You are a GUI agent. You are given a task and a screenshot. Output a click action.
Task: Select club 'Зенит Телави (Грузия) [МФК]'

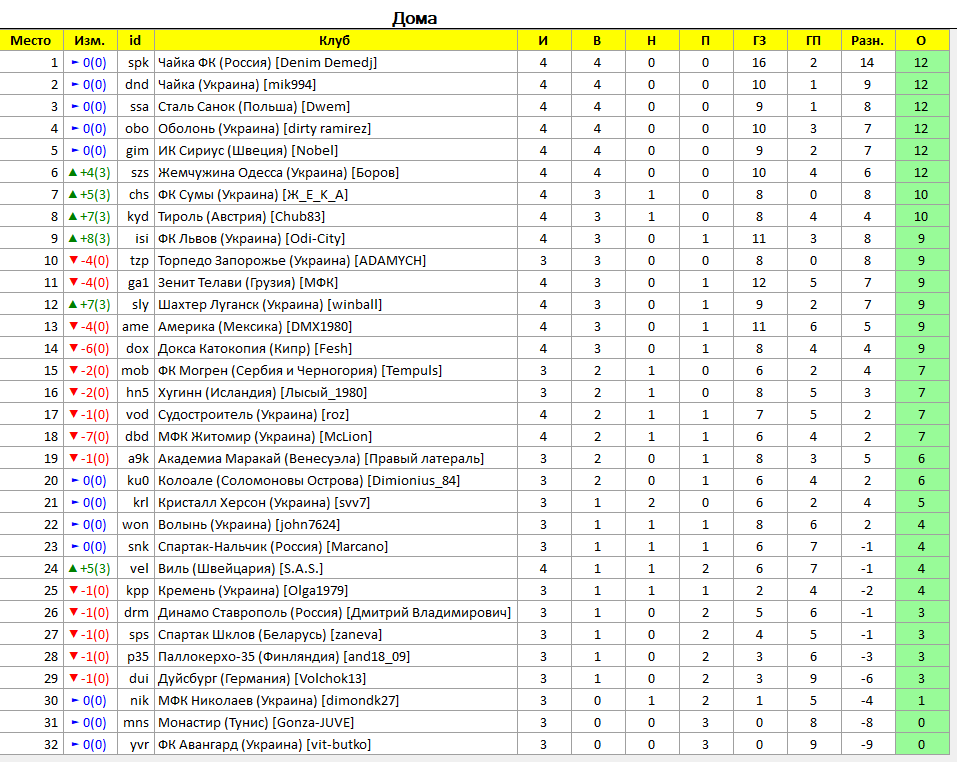tap(248, 282)
